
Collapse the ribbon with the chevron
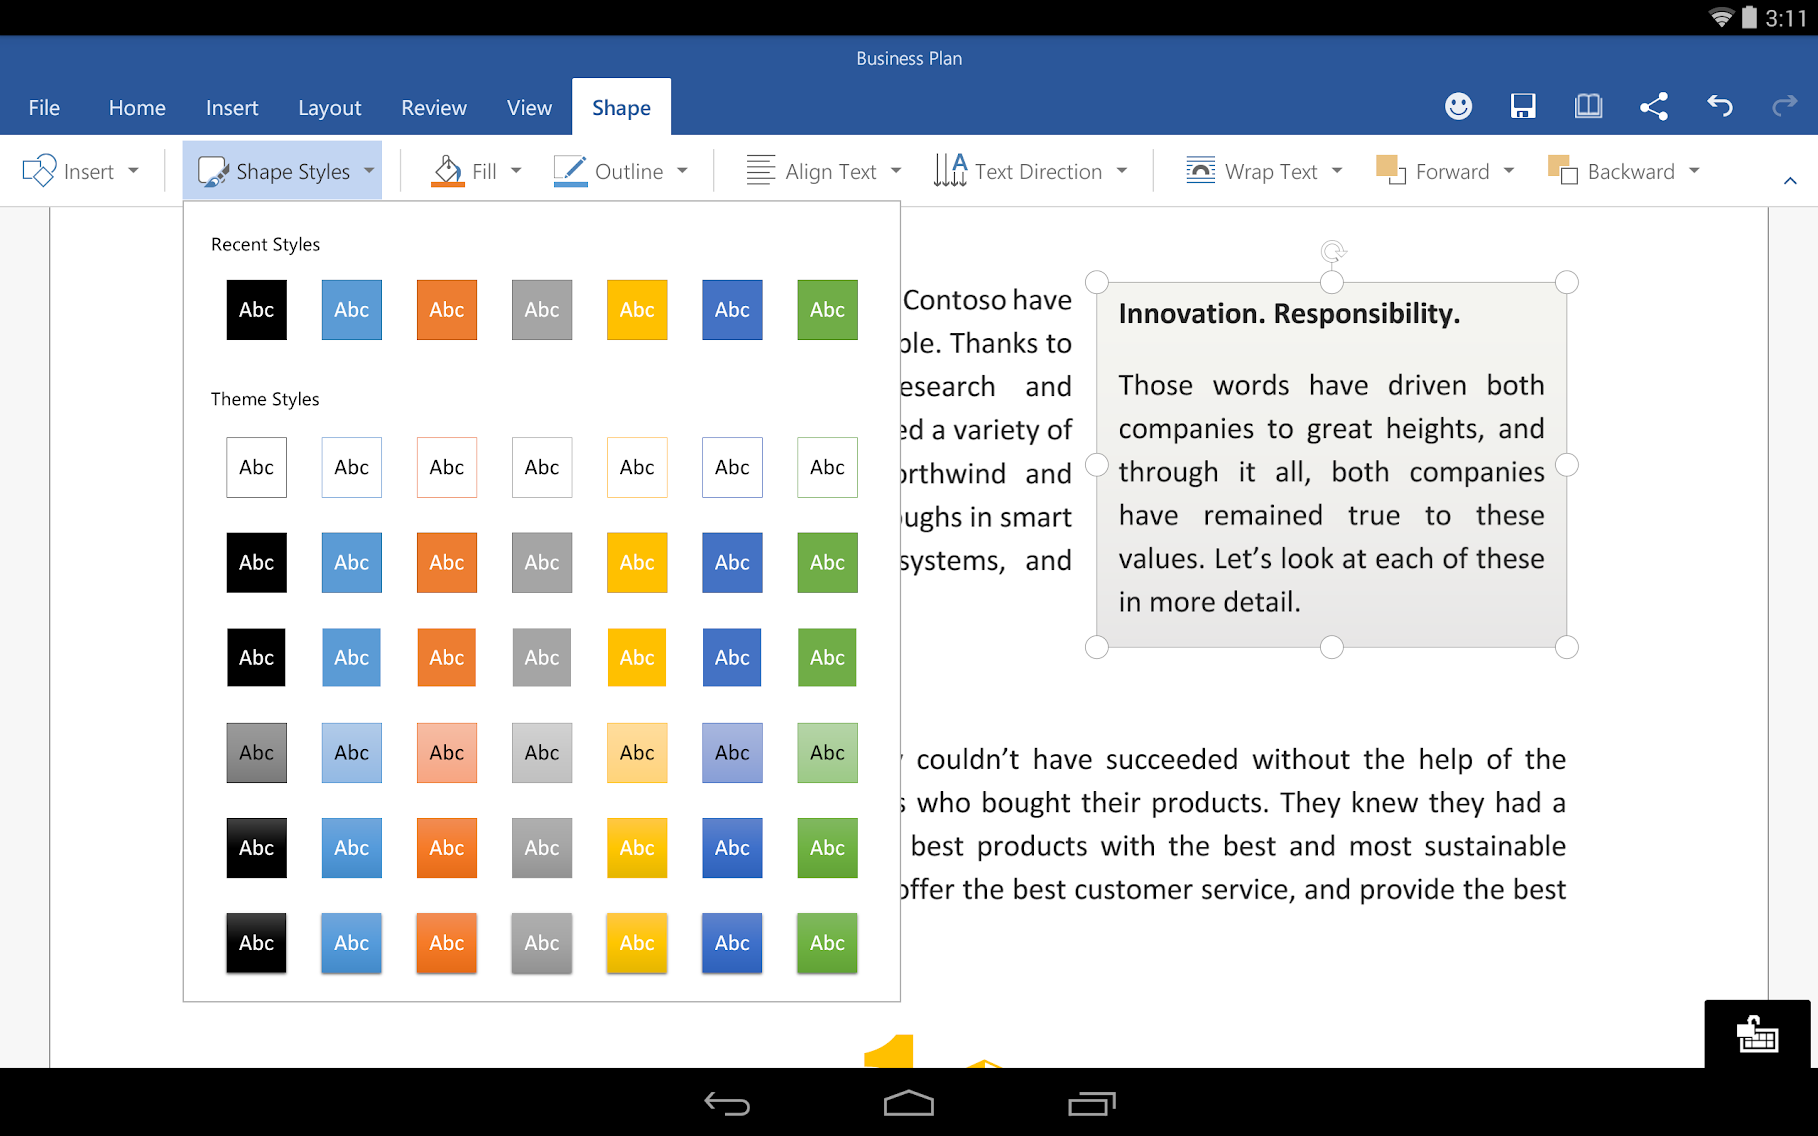coord(1790,181)
